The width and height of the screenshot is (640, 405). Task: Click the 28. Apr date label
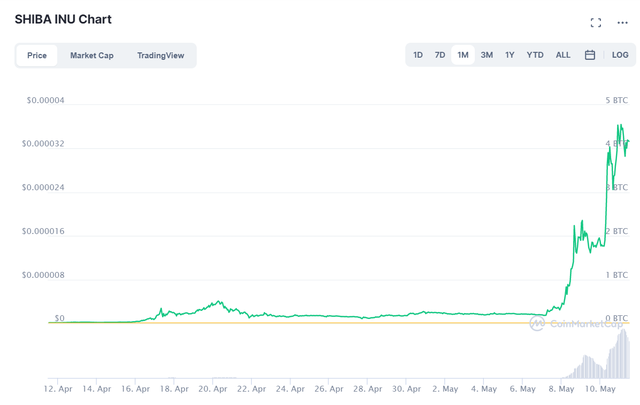[x=367, y=389]
